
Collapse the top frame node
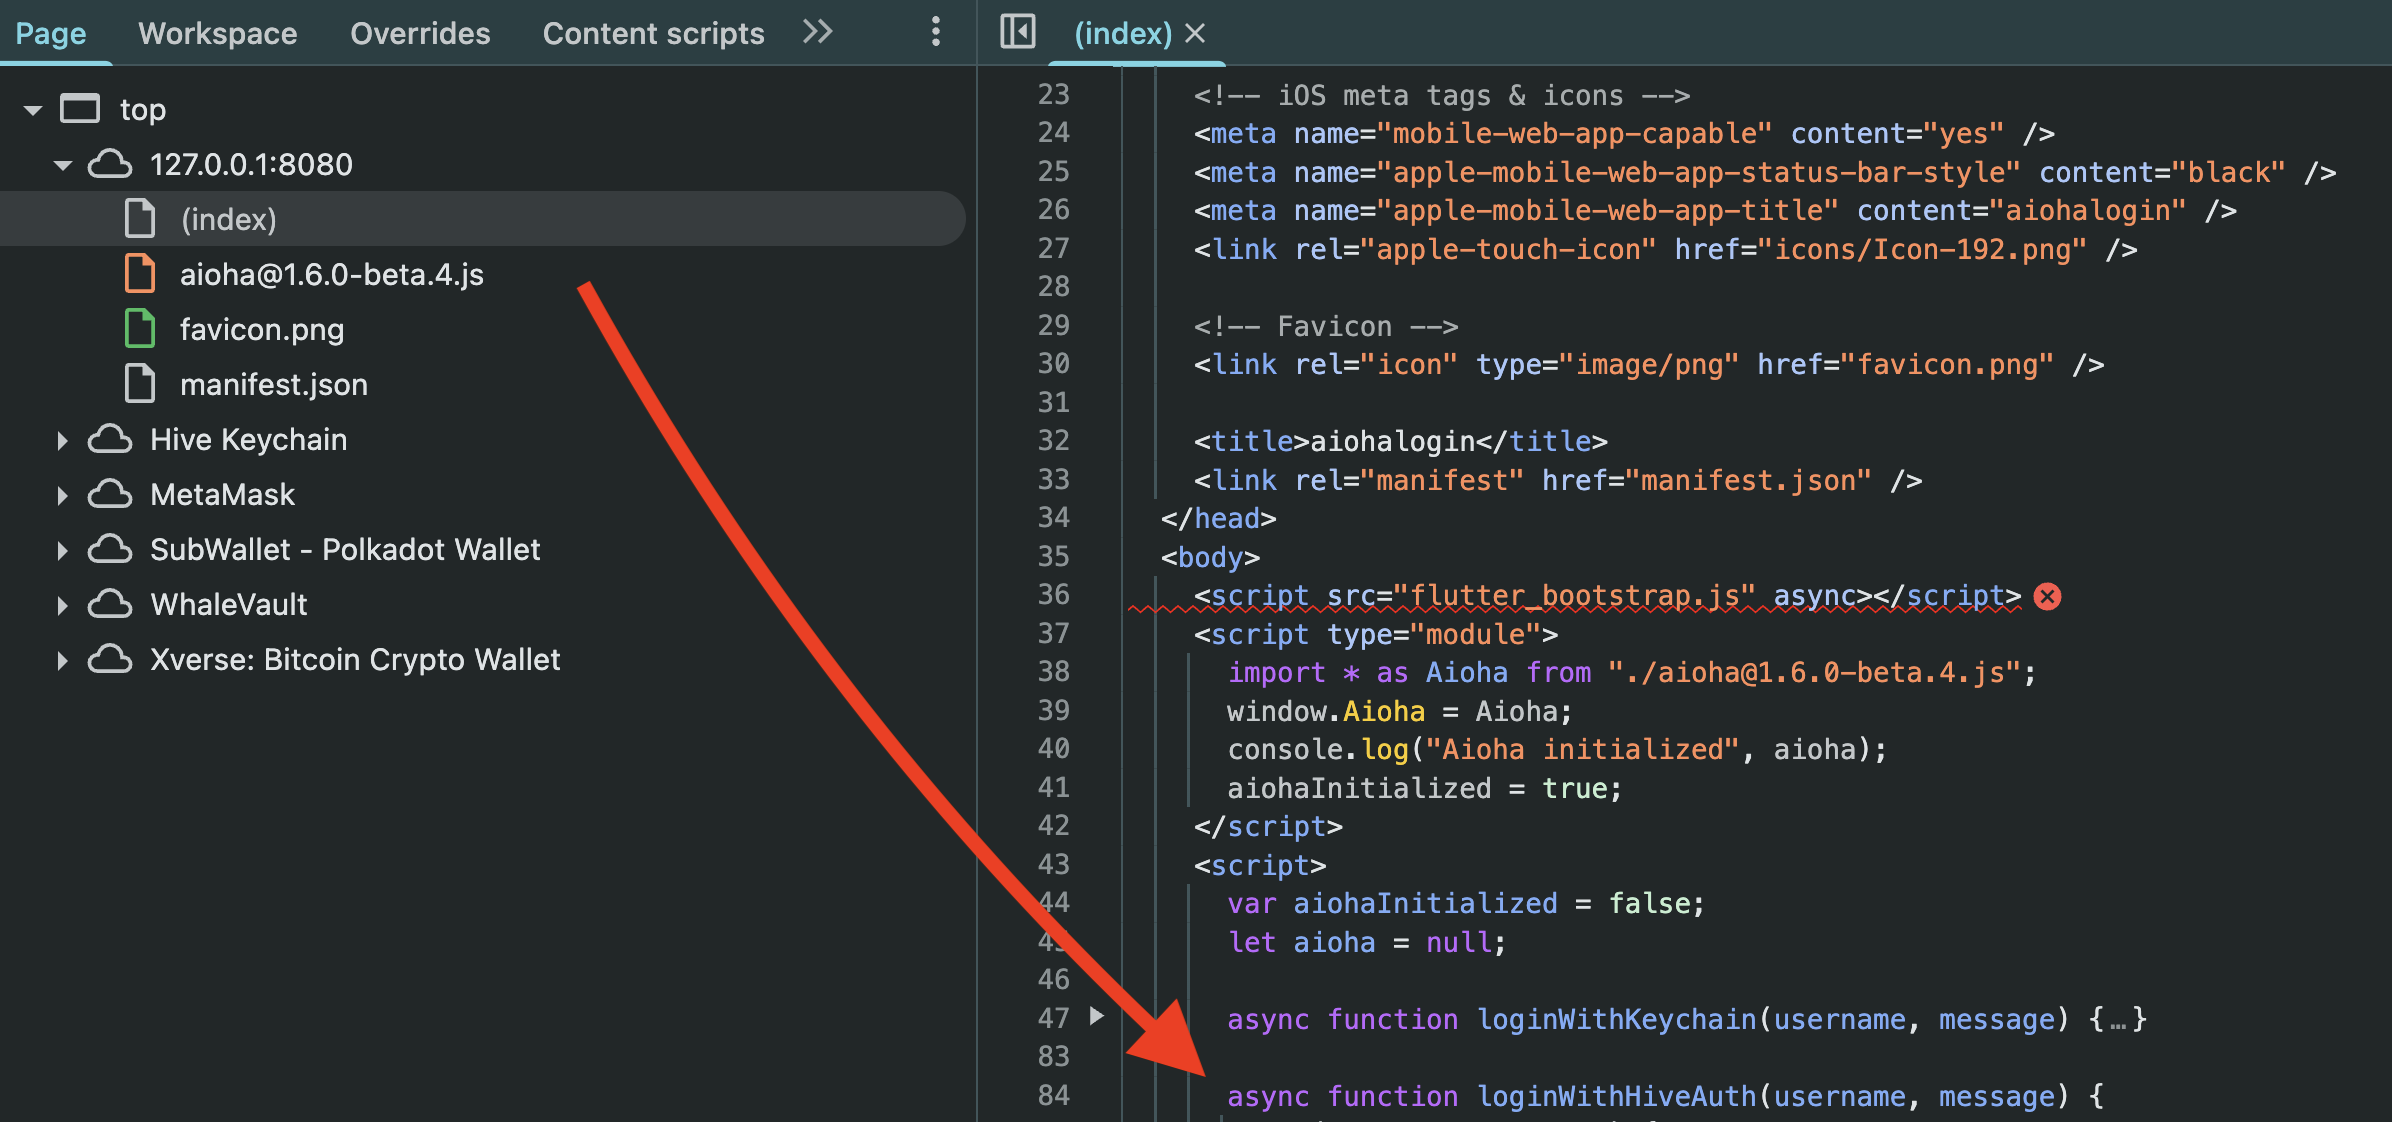click(33, 110)
